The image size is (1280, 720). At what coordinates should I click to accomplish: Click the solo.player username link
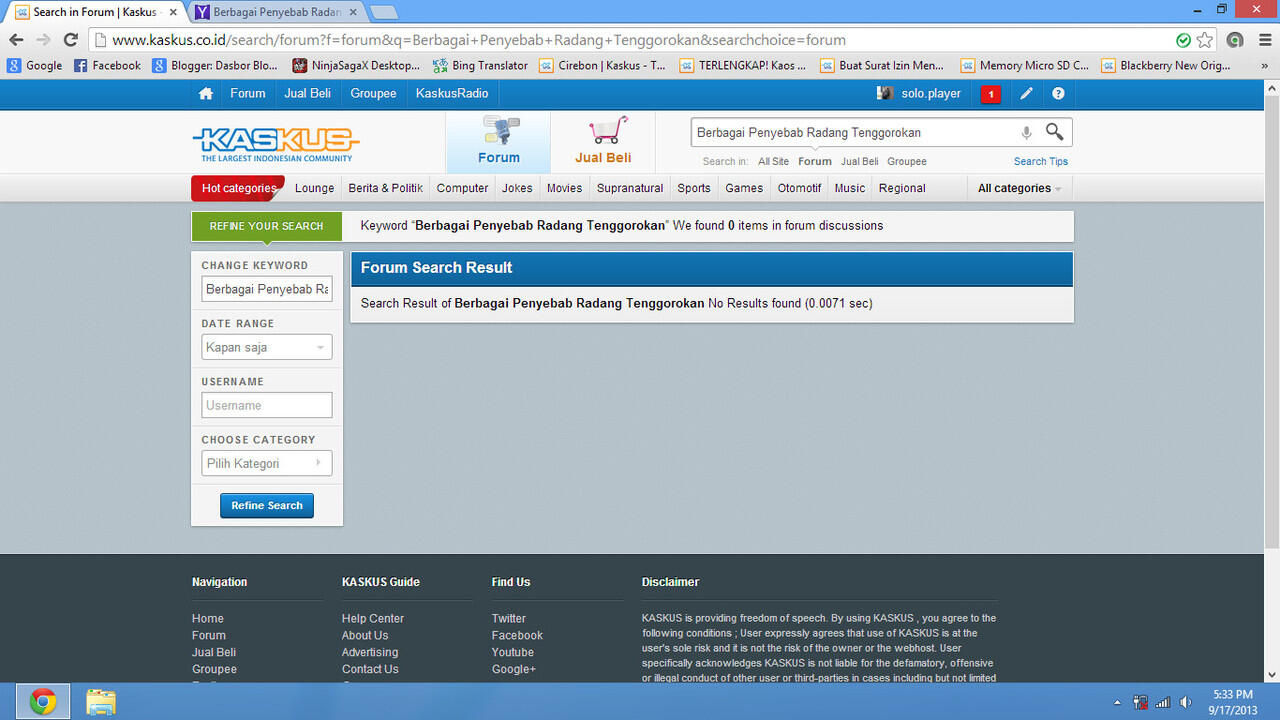(x=931, y=93)
